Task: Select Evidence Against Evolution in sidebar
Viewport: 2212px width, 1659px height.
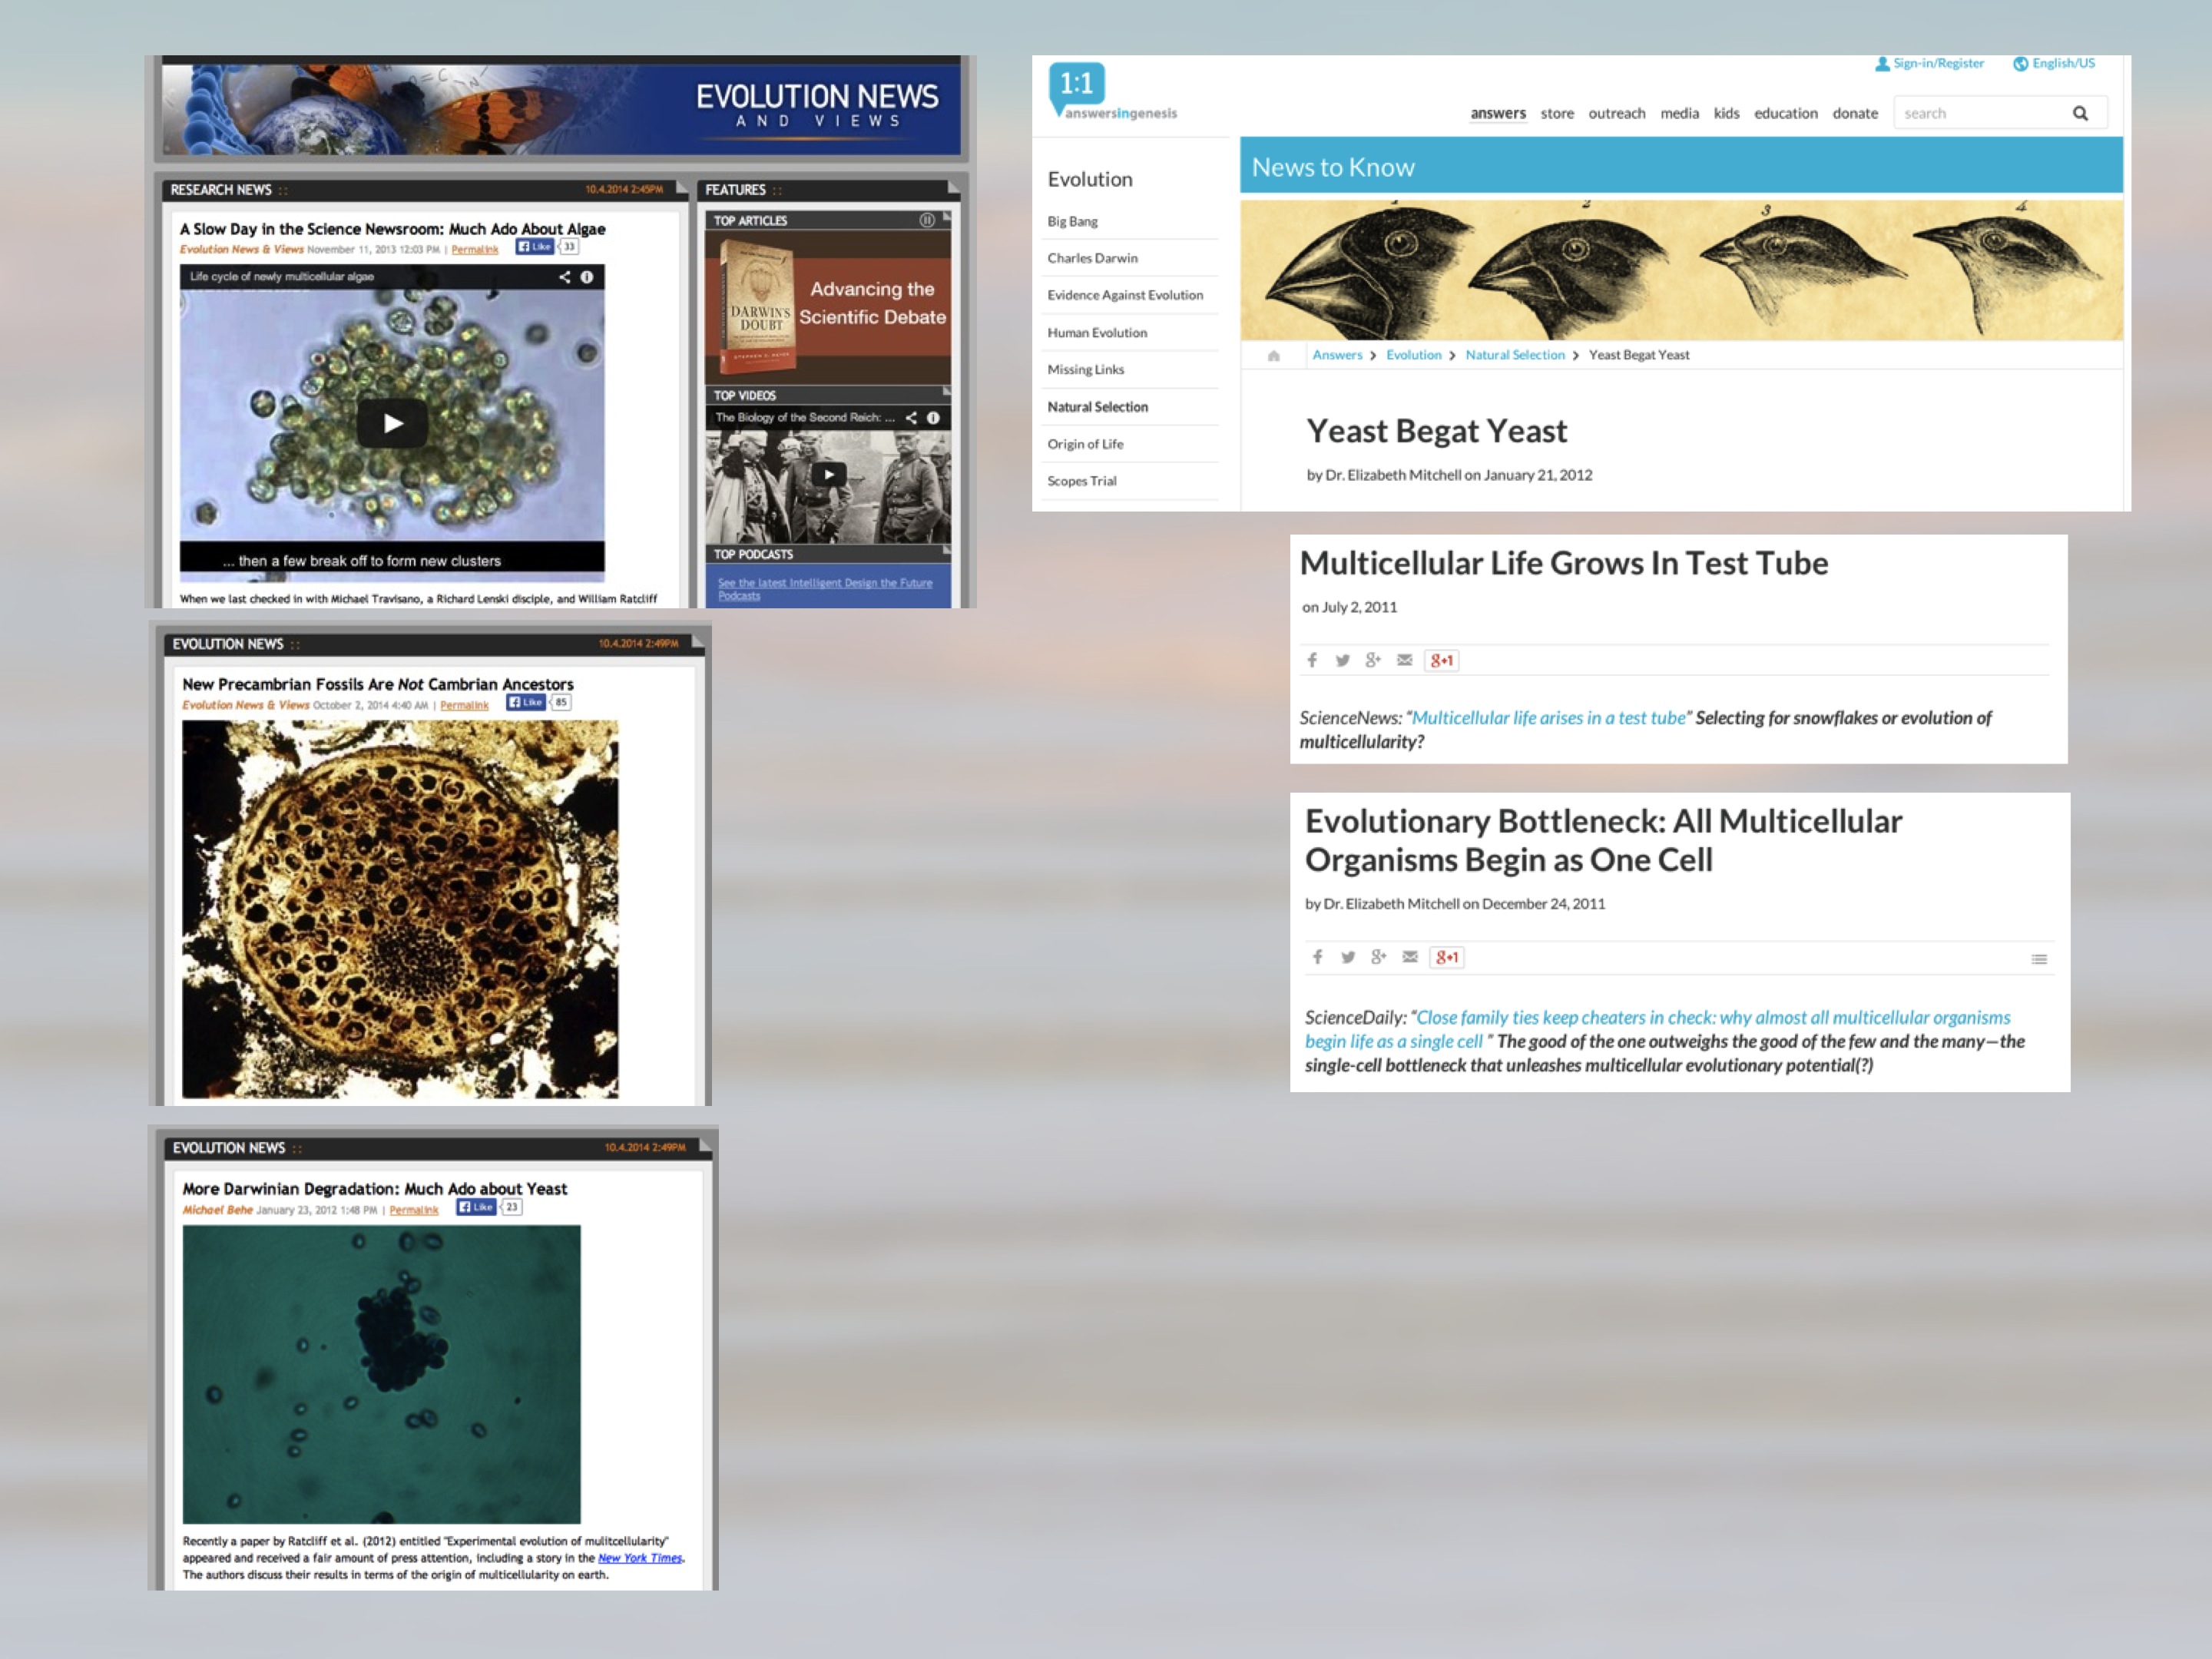Action: pos(1125,295)
